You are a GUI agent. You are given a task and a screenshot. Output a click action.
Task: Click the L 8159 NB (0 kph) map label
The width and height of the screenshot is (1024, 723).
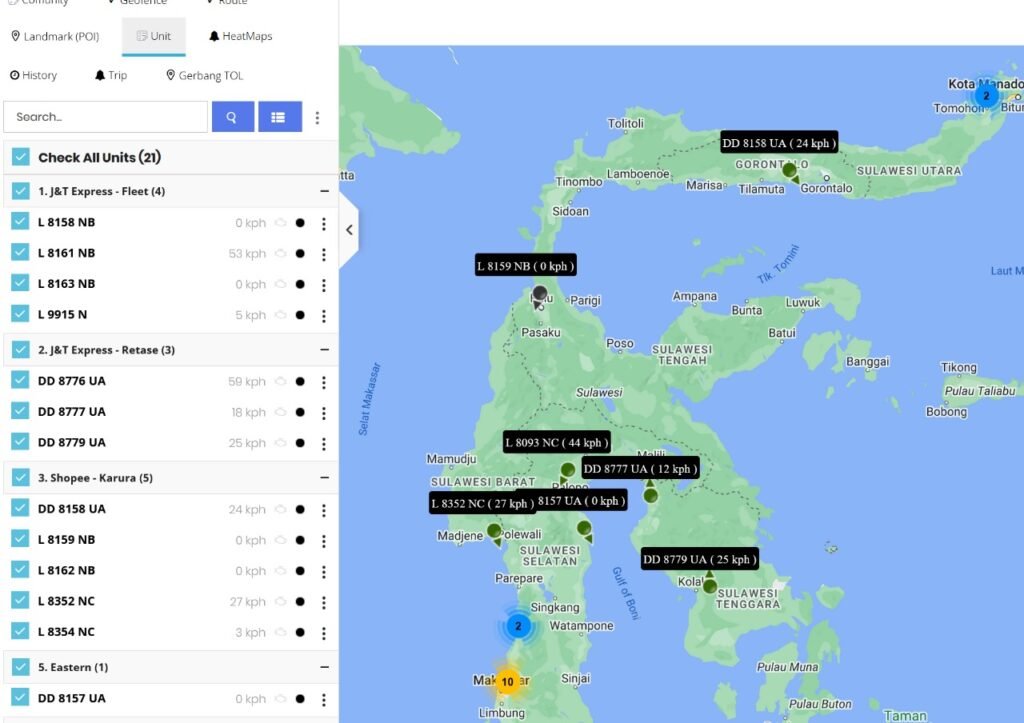526,266
